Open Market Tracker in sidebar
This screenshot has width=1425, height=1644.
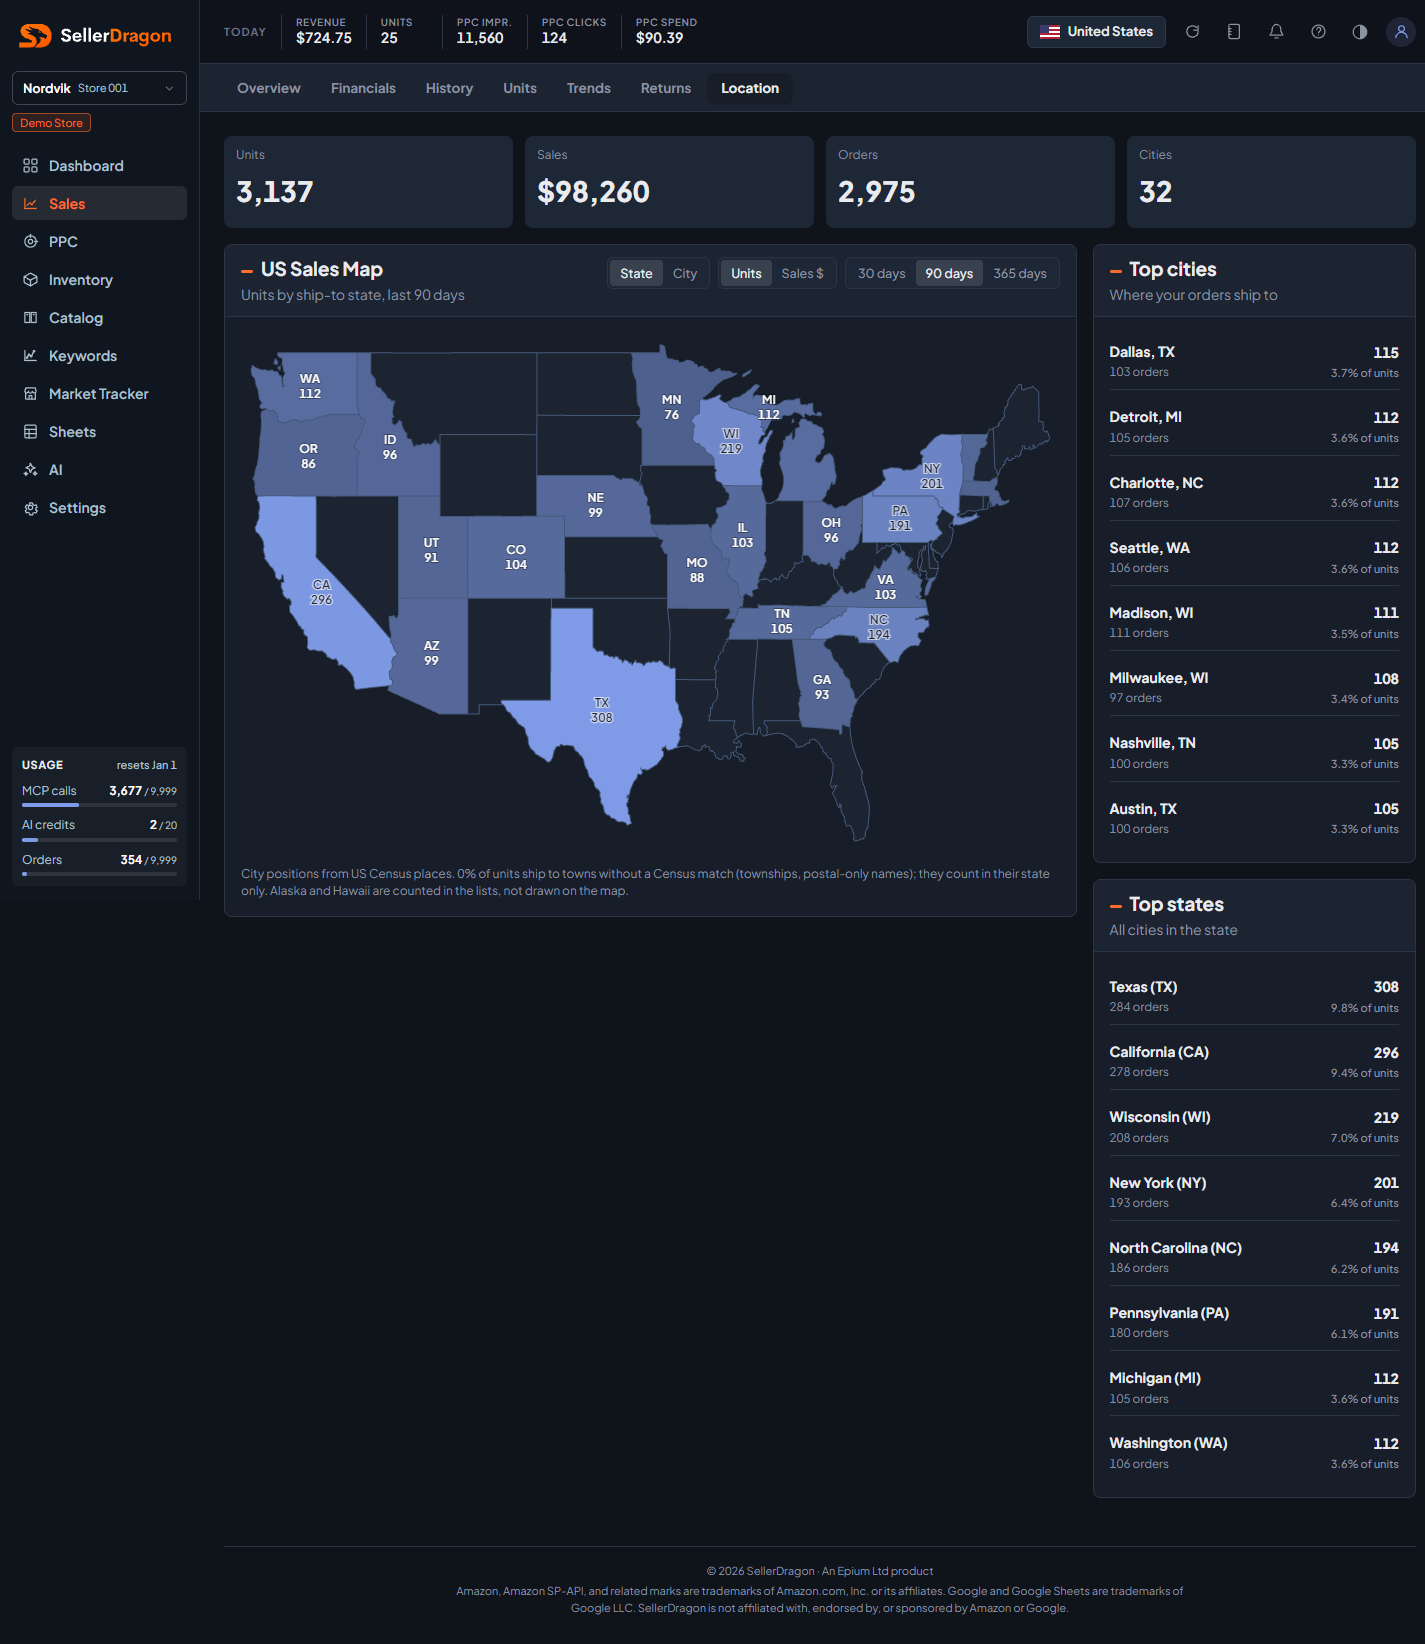coord(99,394)
